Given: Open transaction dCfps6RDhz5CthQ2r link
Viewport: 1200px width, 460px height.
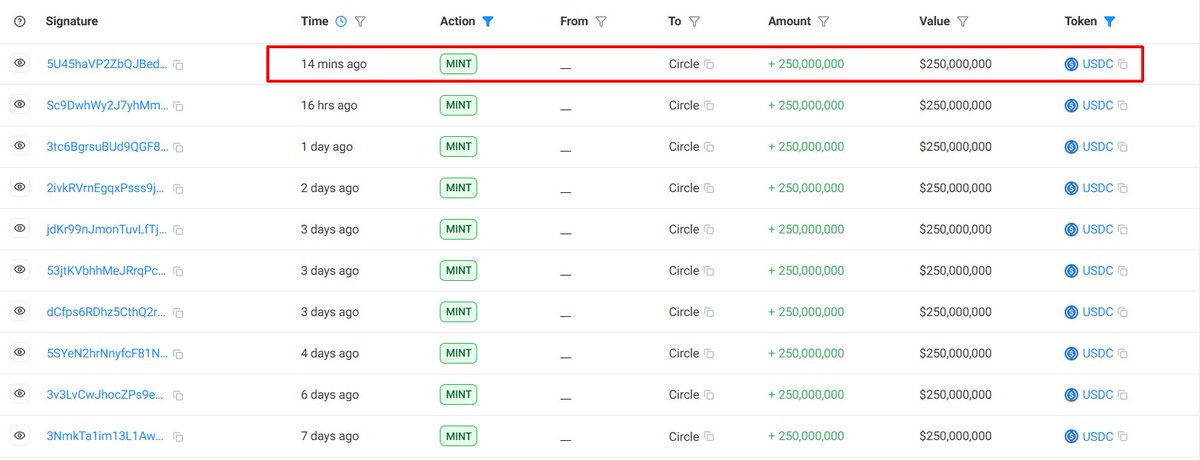Looking at the screenshot, I should click(107, 312).
